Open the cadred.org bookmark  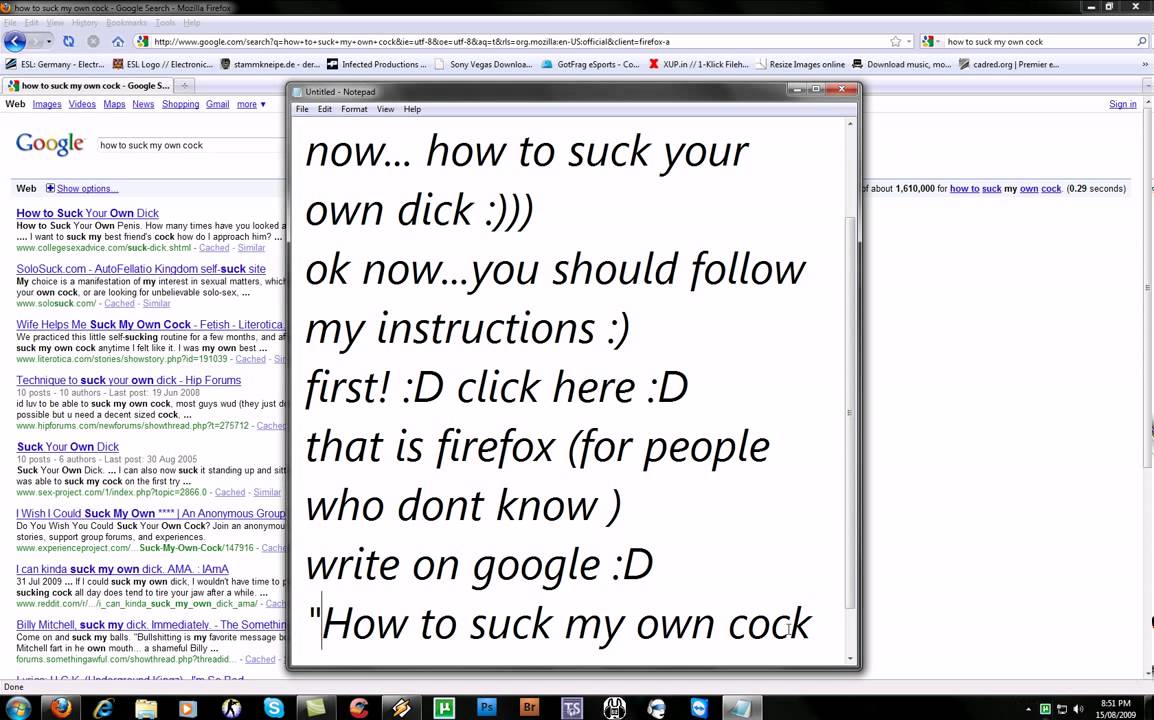point(1008,65)
